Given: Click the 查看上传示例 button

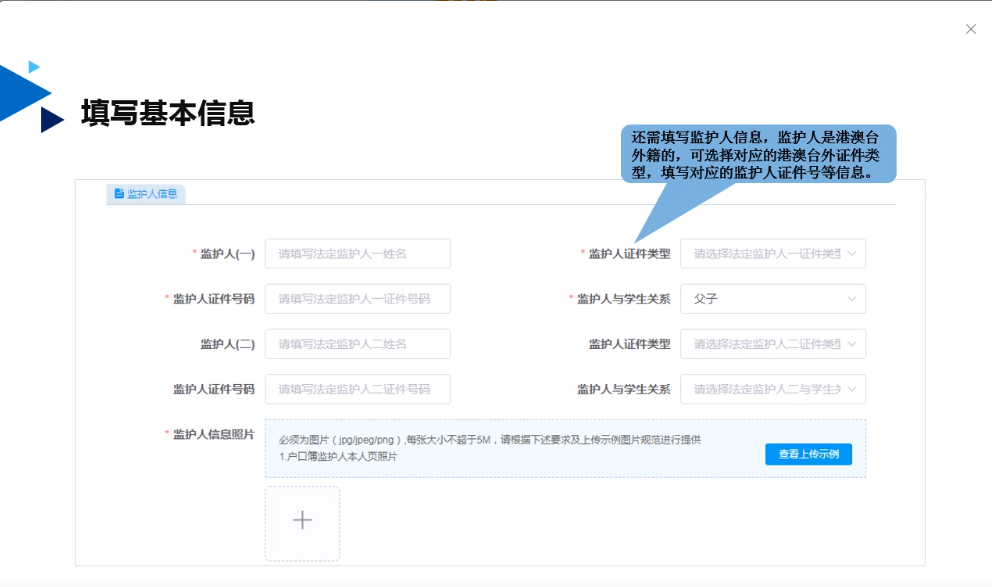Looking at the screenshot, I should (808, 454).
